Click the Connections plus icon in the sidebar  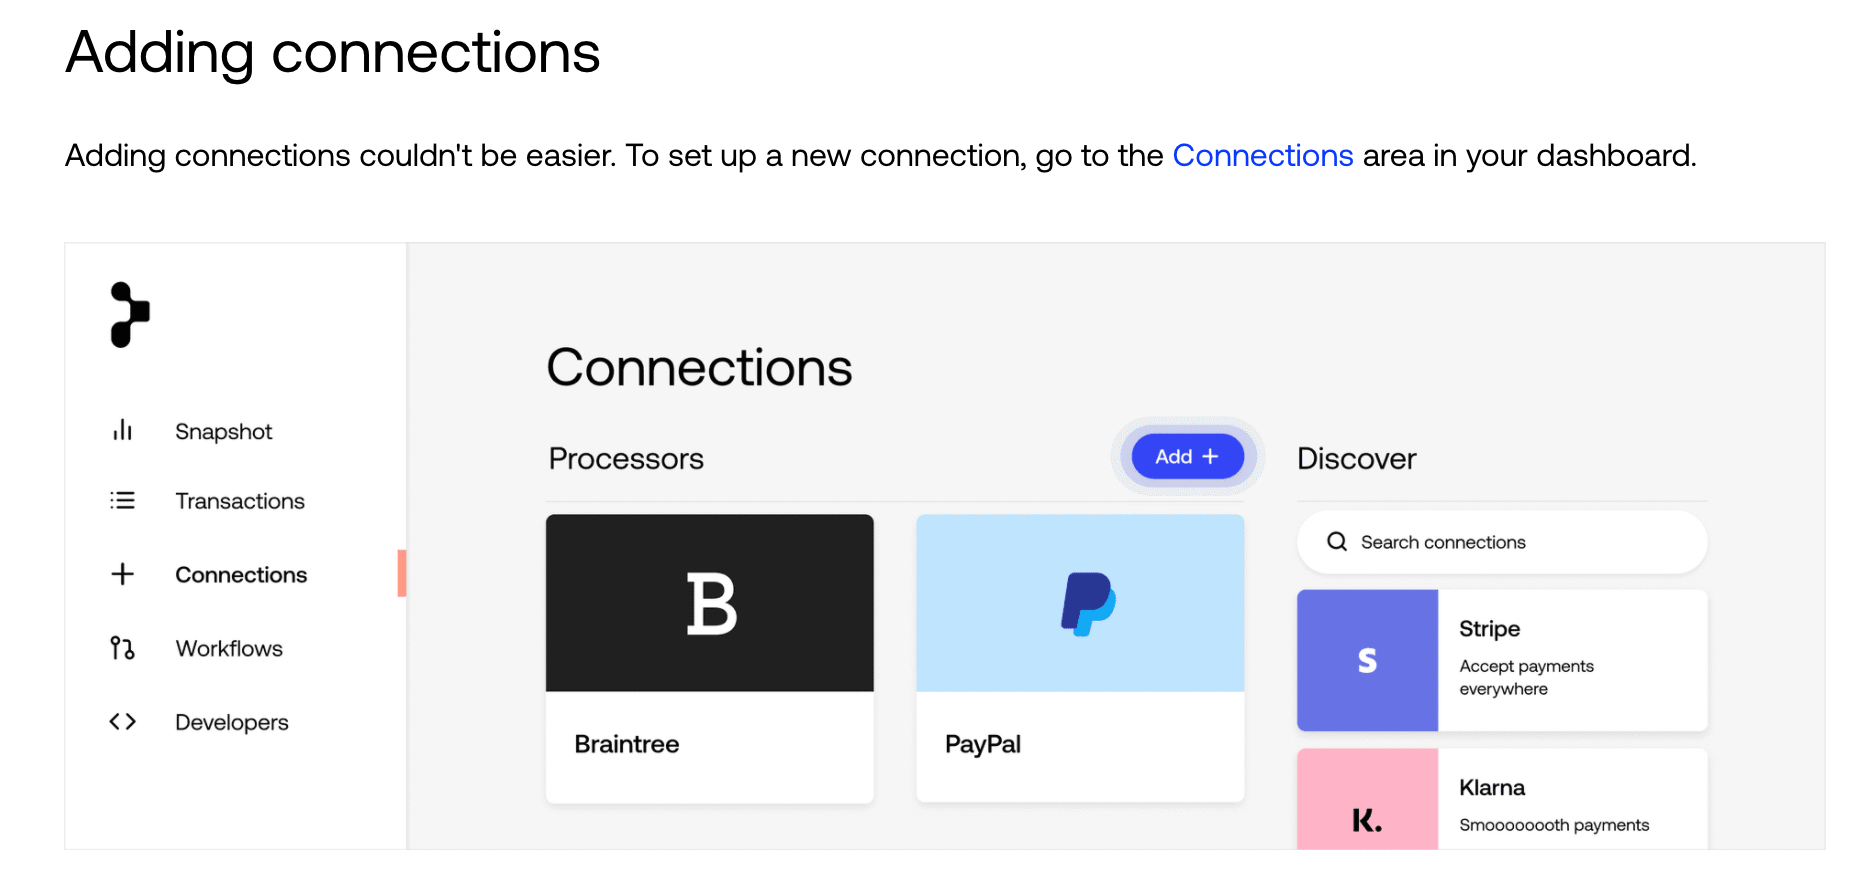click(x=122, y=574)
